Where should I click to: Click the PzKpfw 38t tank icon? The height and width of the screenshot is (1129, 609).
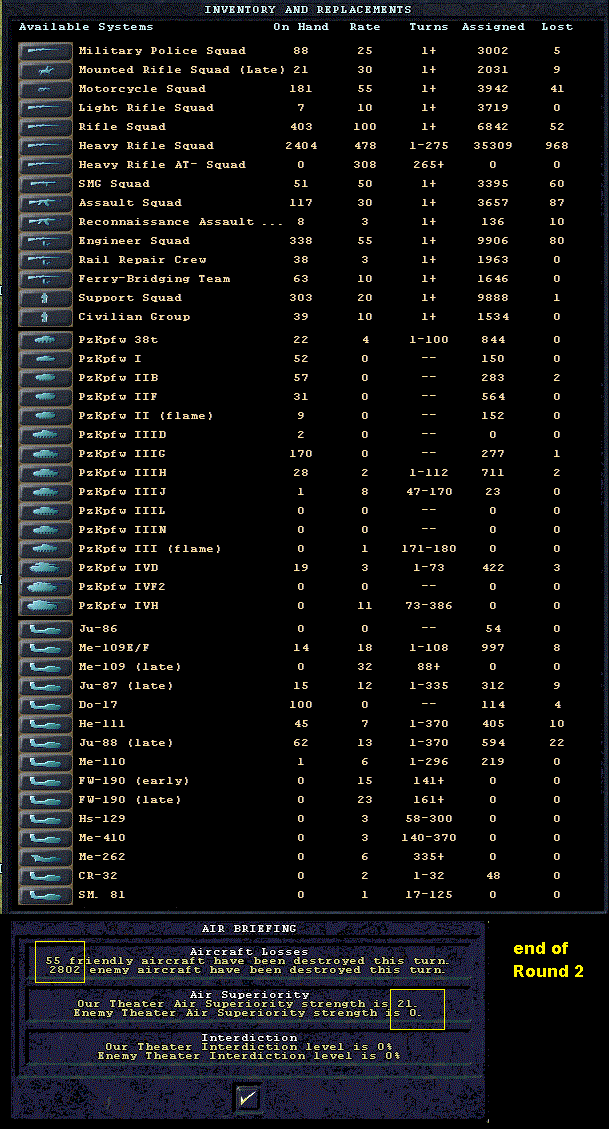[45, 340]
